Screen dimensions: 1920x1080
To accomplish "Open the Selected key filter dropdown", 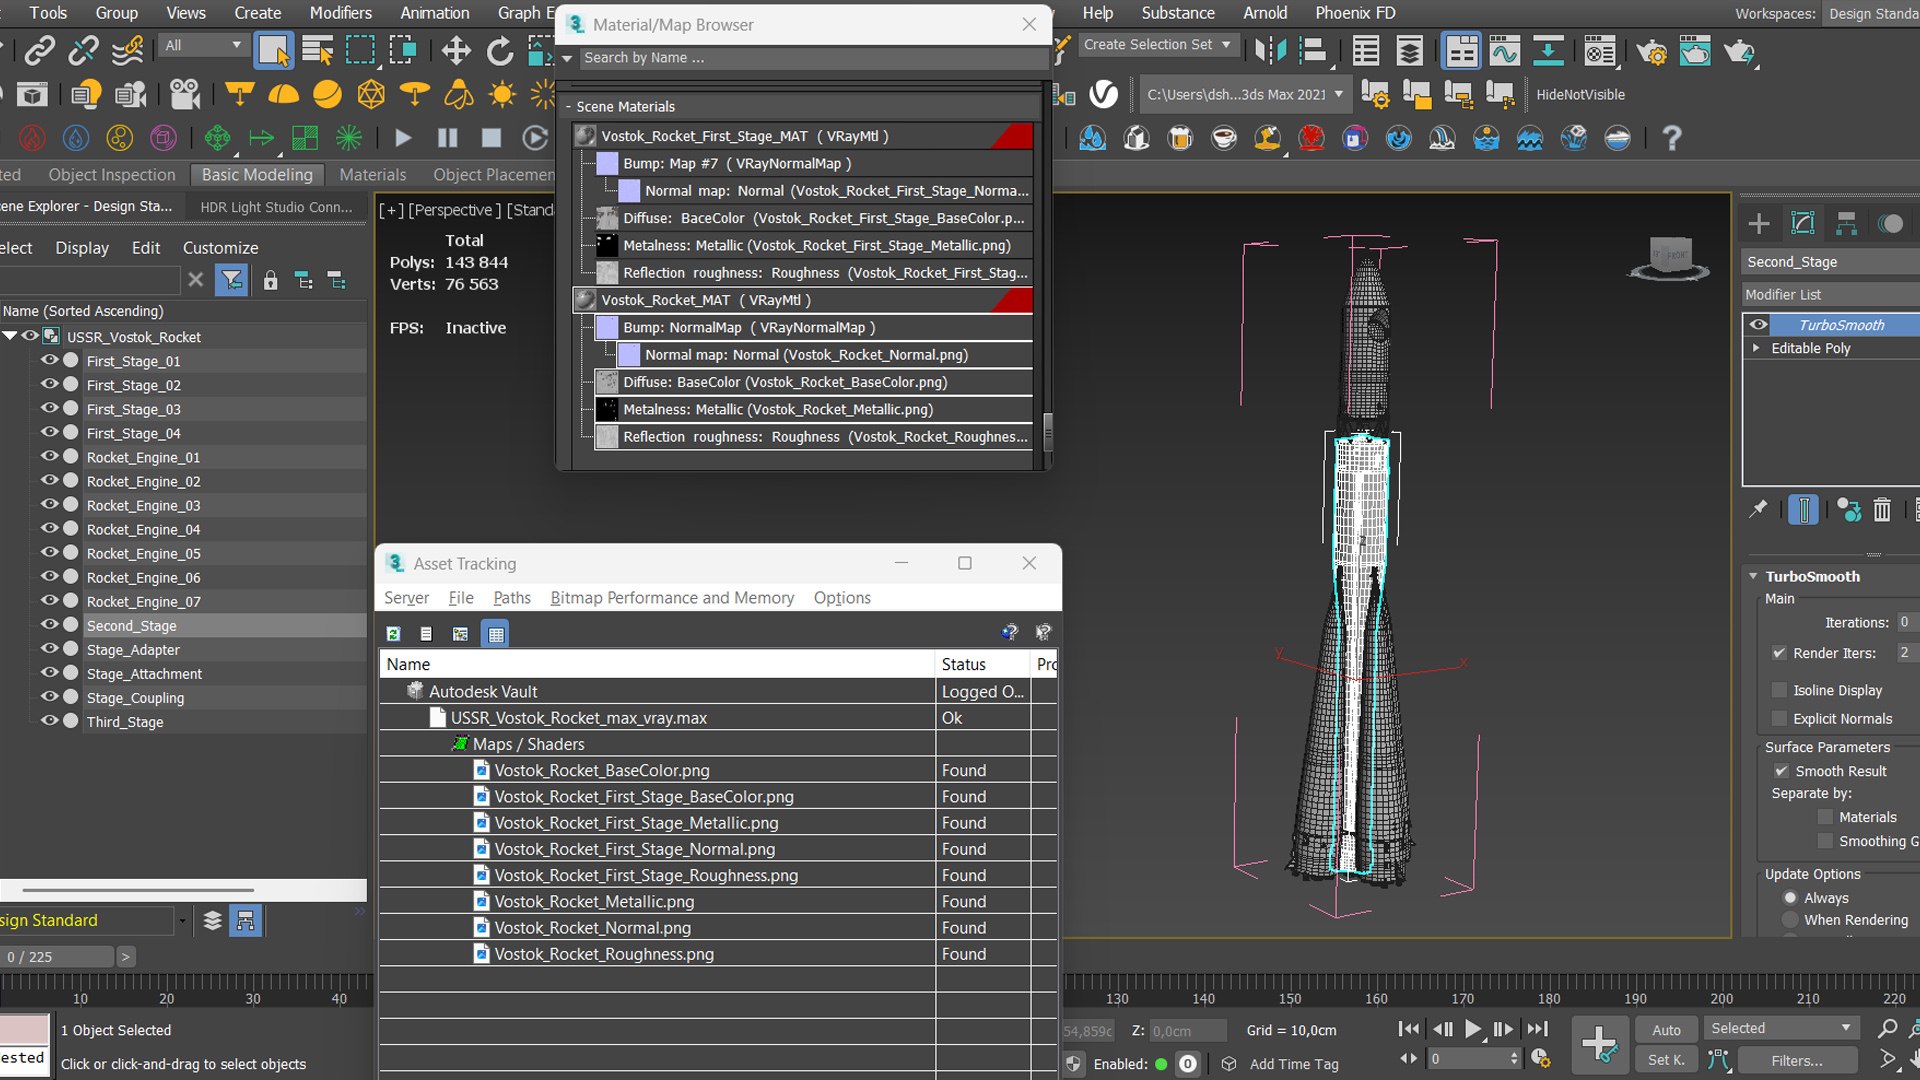I will (1782, 1028).
